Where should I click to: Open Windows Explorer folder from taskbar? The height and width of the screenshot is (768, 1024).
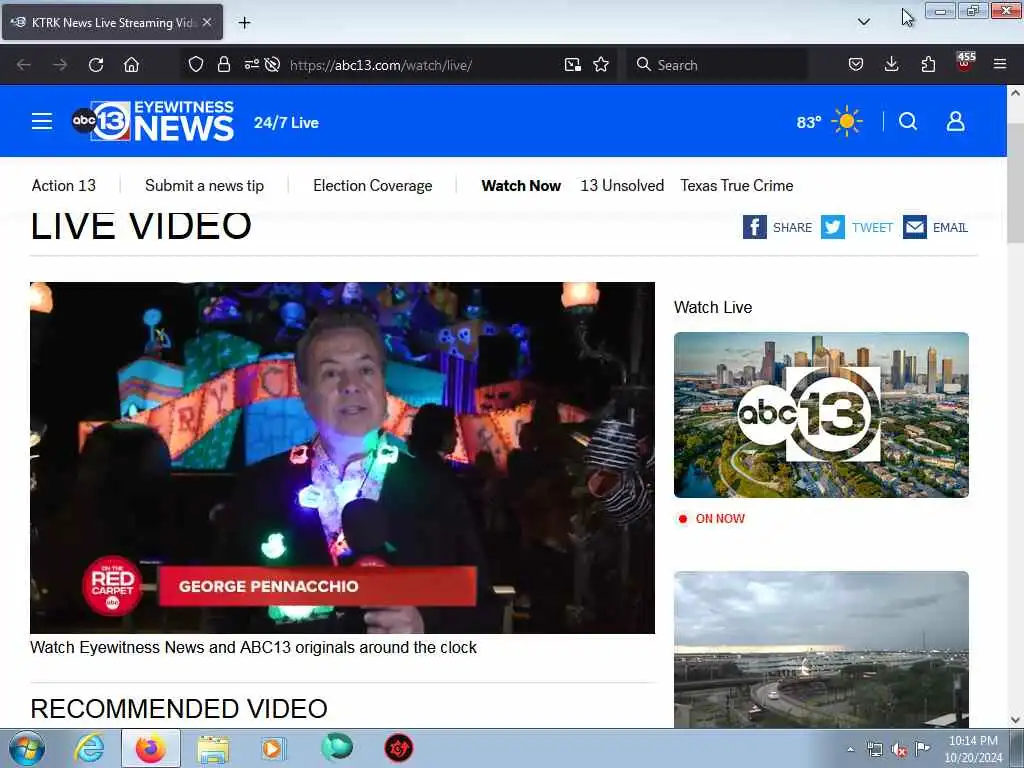click(x=213, y=748)
